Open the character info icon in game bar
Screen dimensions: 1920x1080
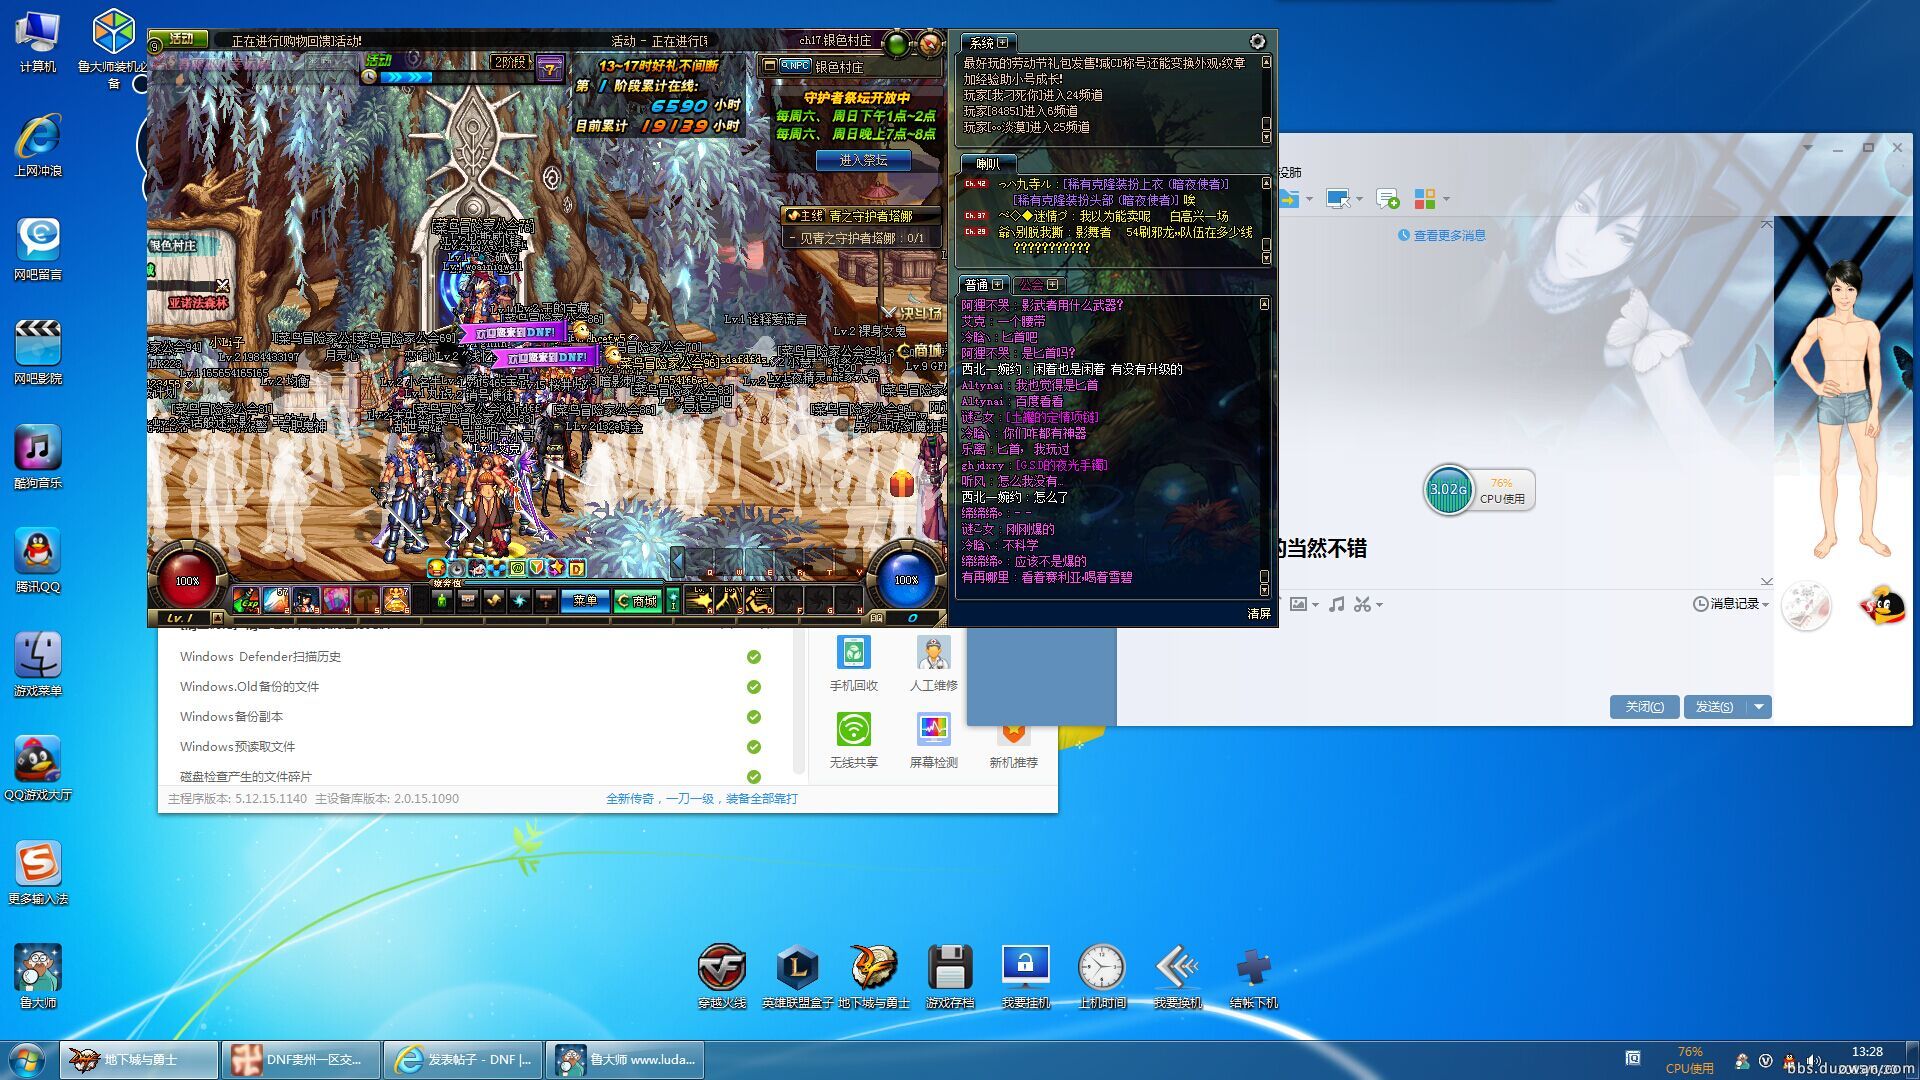pyautogui.click(x=442, y=601)
